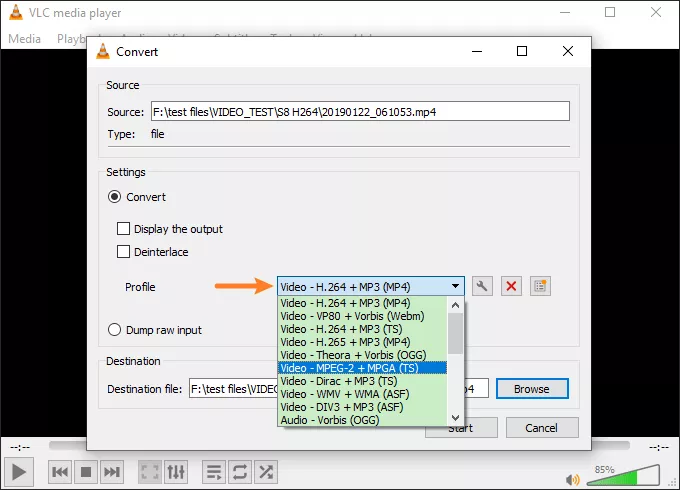Toggle the playlist view icon
The width and height of the screenshot is (680, 490).
coord(214,472)
